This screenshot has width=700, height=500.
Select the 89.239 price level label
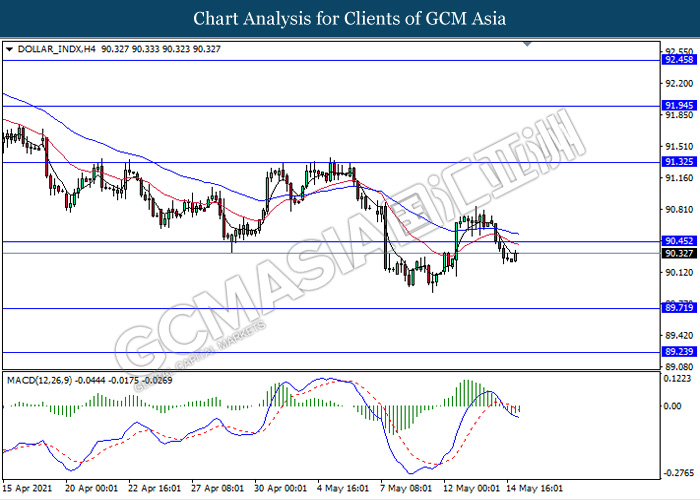679,352
